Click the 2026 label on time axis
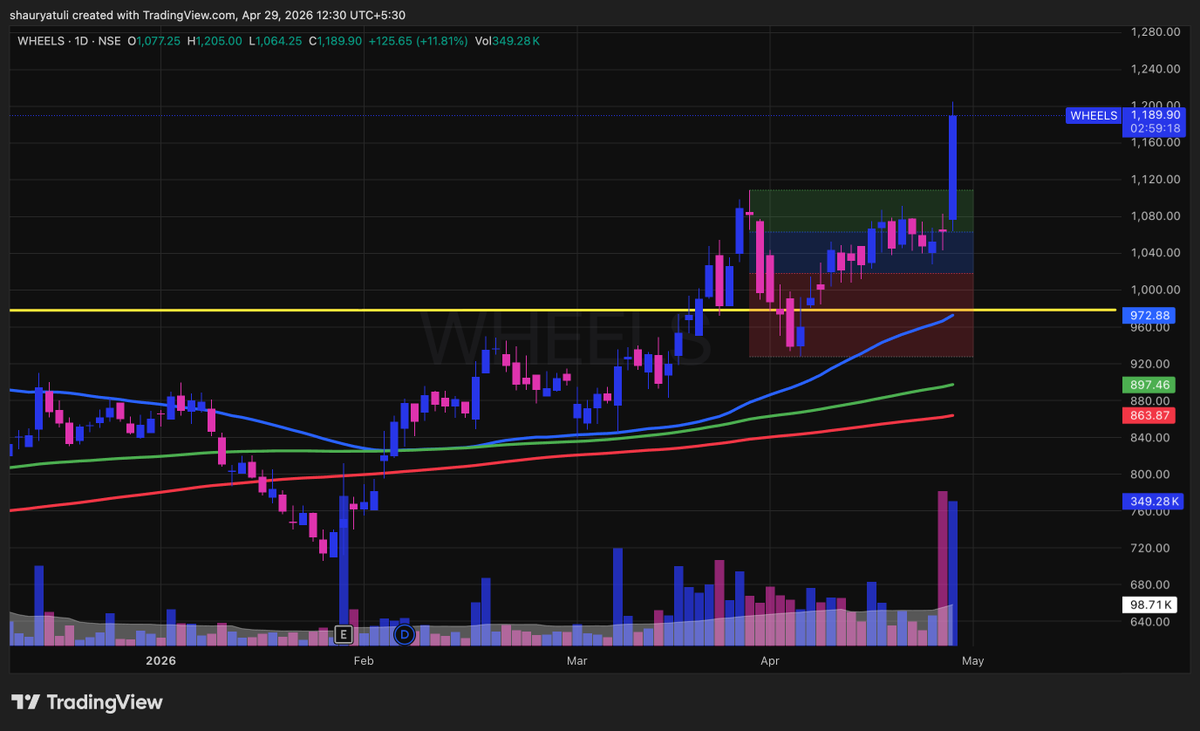 click(x=161, y=661)
